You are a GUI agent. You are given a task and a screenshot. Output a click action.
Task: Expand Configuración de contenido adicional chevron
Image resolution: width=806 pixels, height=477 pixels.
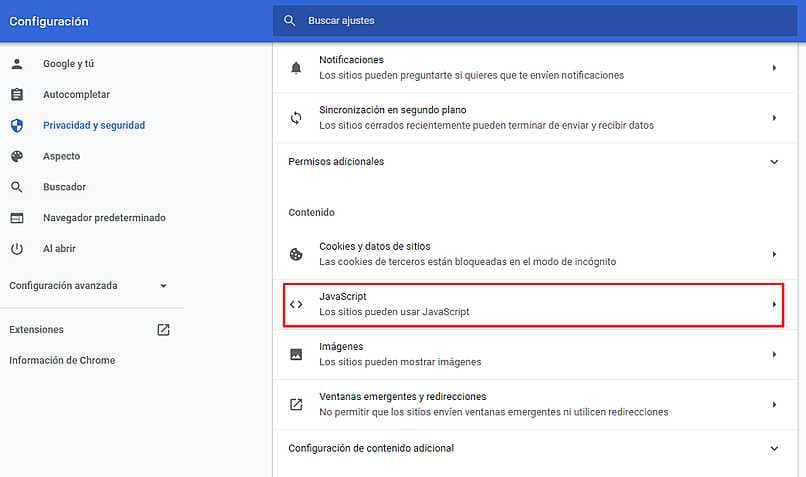click(774, 449)
